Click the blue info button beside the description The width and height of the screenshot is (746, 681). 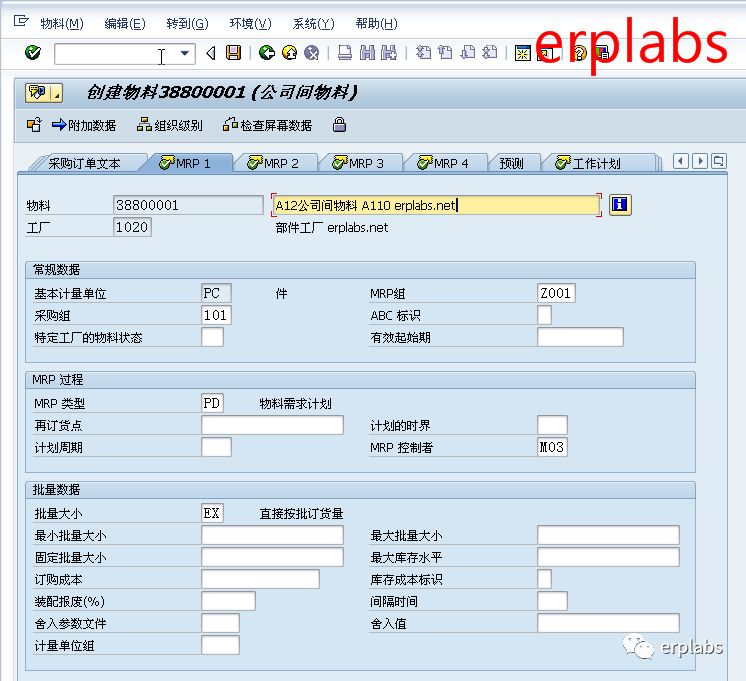pos(620,205)
